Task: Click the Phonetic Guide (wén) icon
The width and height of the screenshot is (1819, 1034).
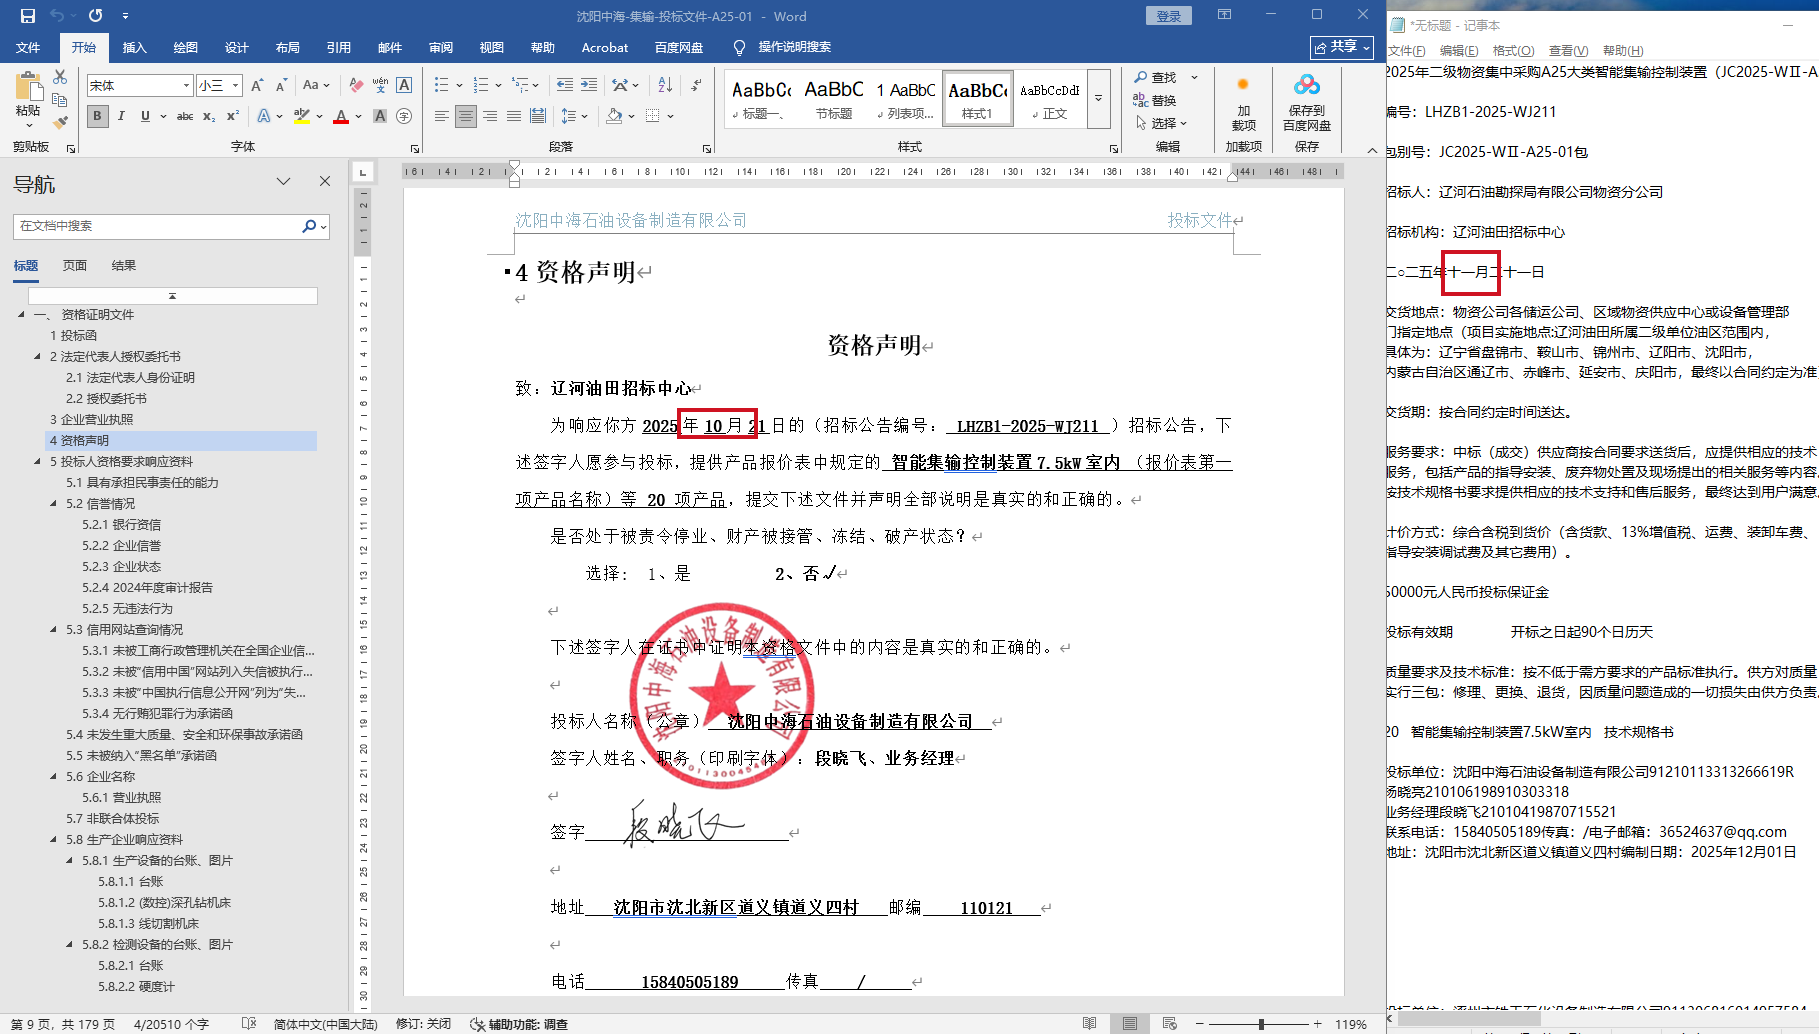Action: pyautogui.click(x=380, y=86)
